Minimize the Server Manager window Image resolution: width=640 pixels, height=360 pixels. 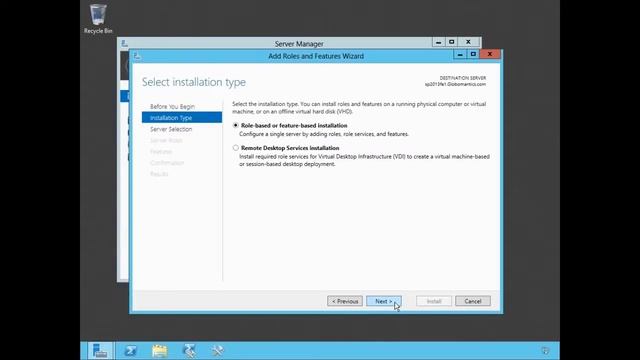pos(438,42)
